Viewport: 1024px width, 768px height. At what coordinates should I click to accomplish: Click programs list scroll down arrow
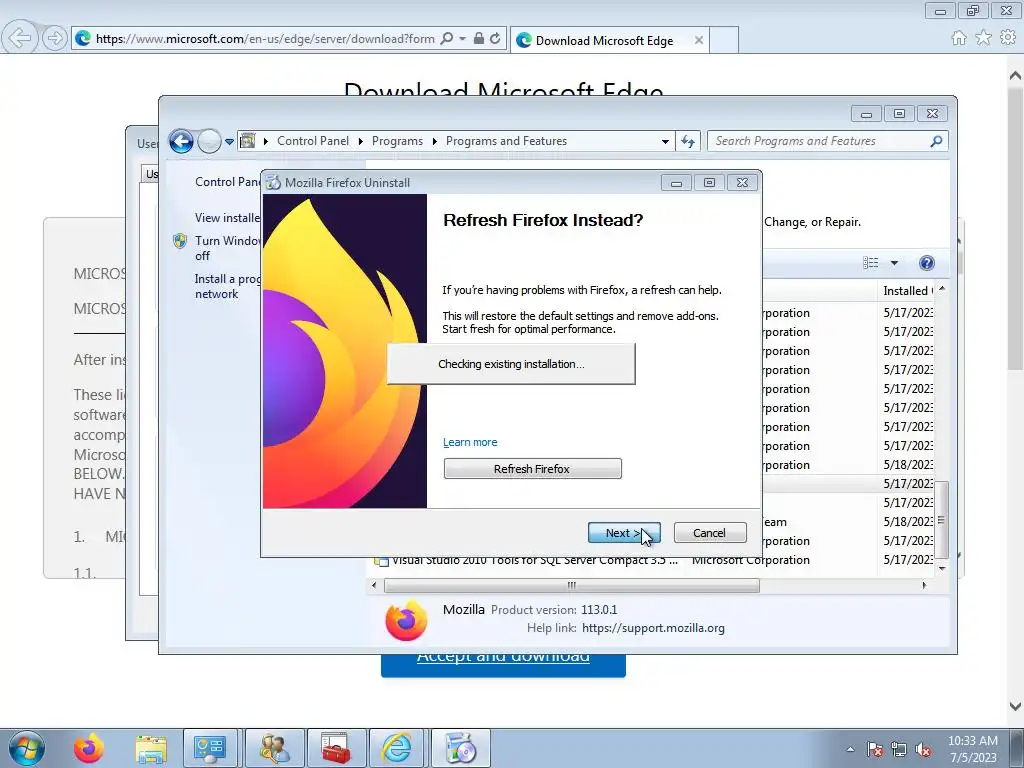click(942, 568)
